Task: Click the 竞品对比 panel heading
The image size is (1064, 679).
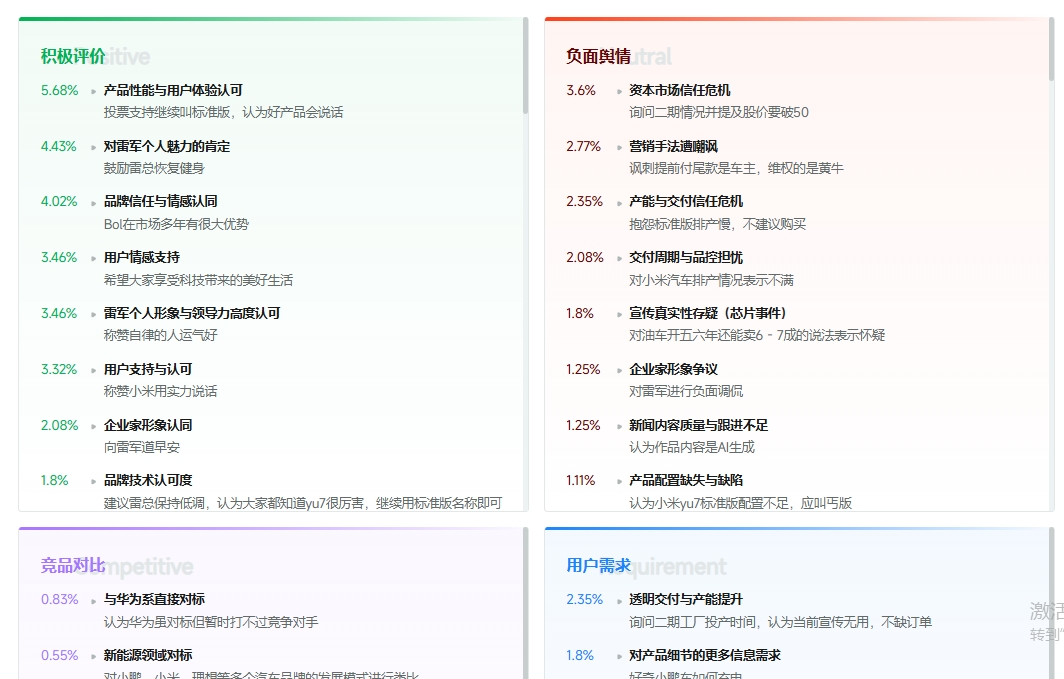Action: 73,566
